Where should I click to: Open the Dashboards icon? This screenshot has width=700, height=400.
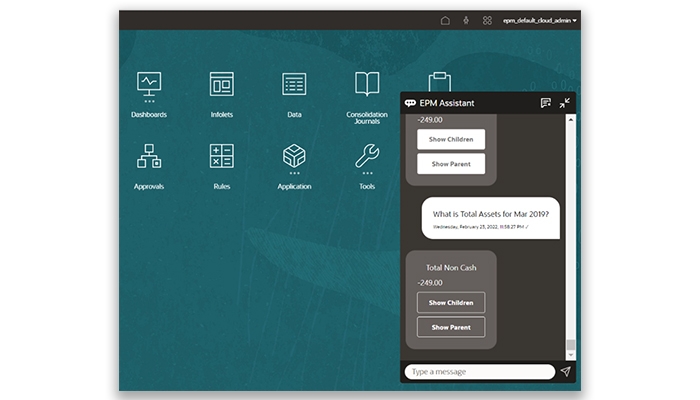click(149, 85)
